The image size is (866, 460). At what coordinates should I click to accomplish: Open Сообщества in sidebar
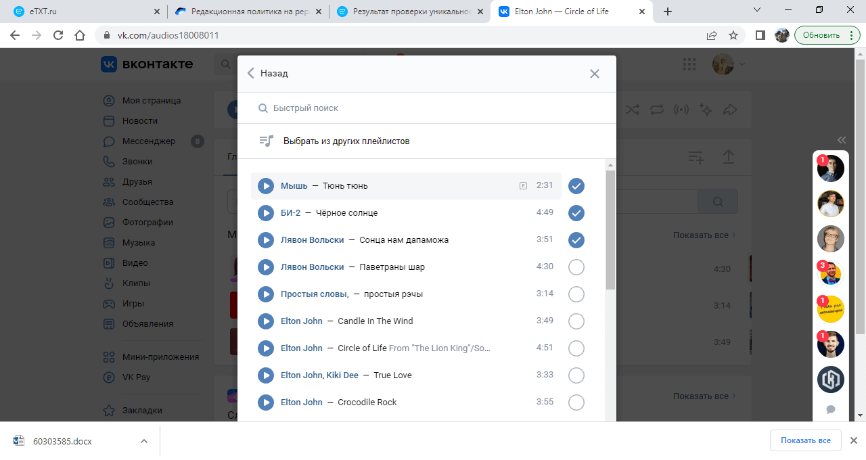coord(147,202)
